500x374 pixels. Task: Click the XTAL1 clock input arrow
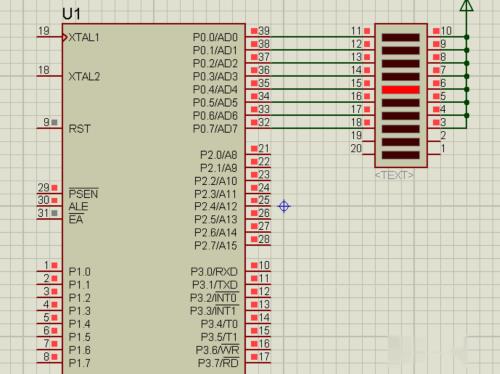pos(65,37)
